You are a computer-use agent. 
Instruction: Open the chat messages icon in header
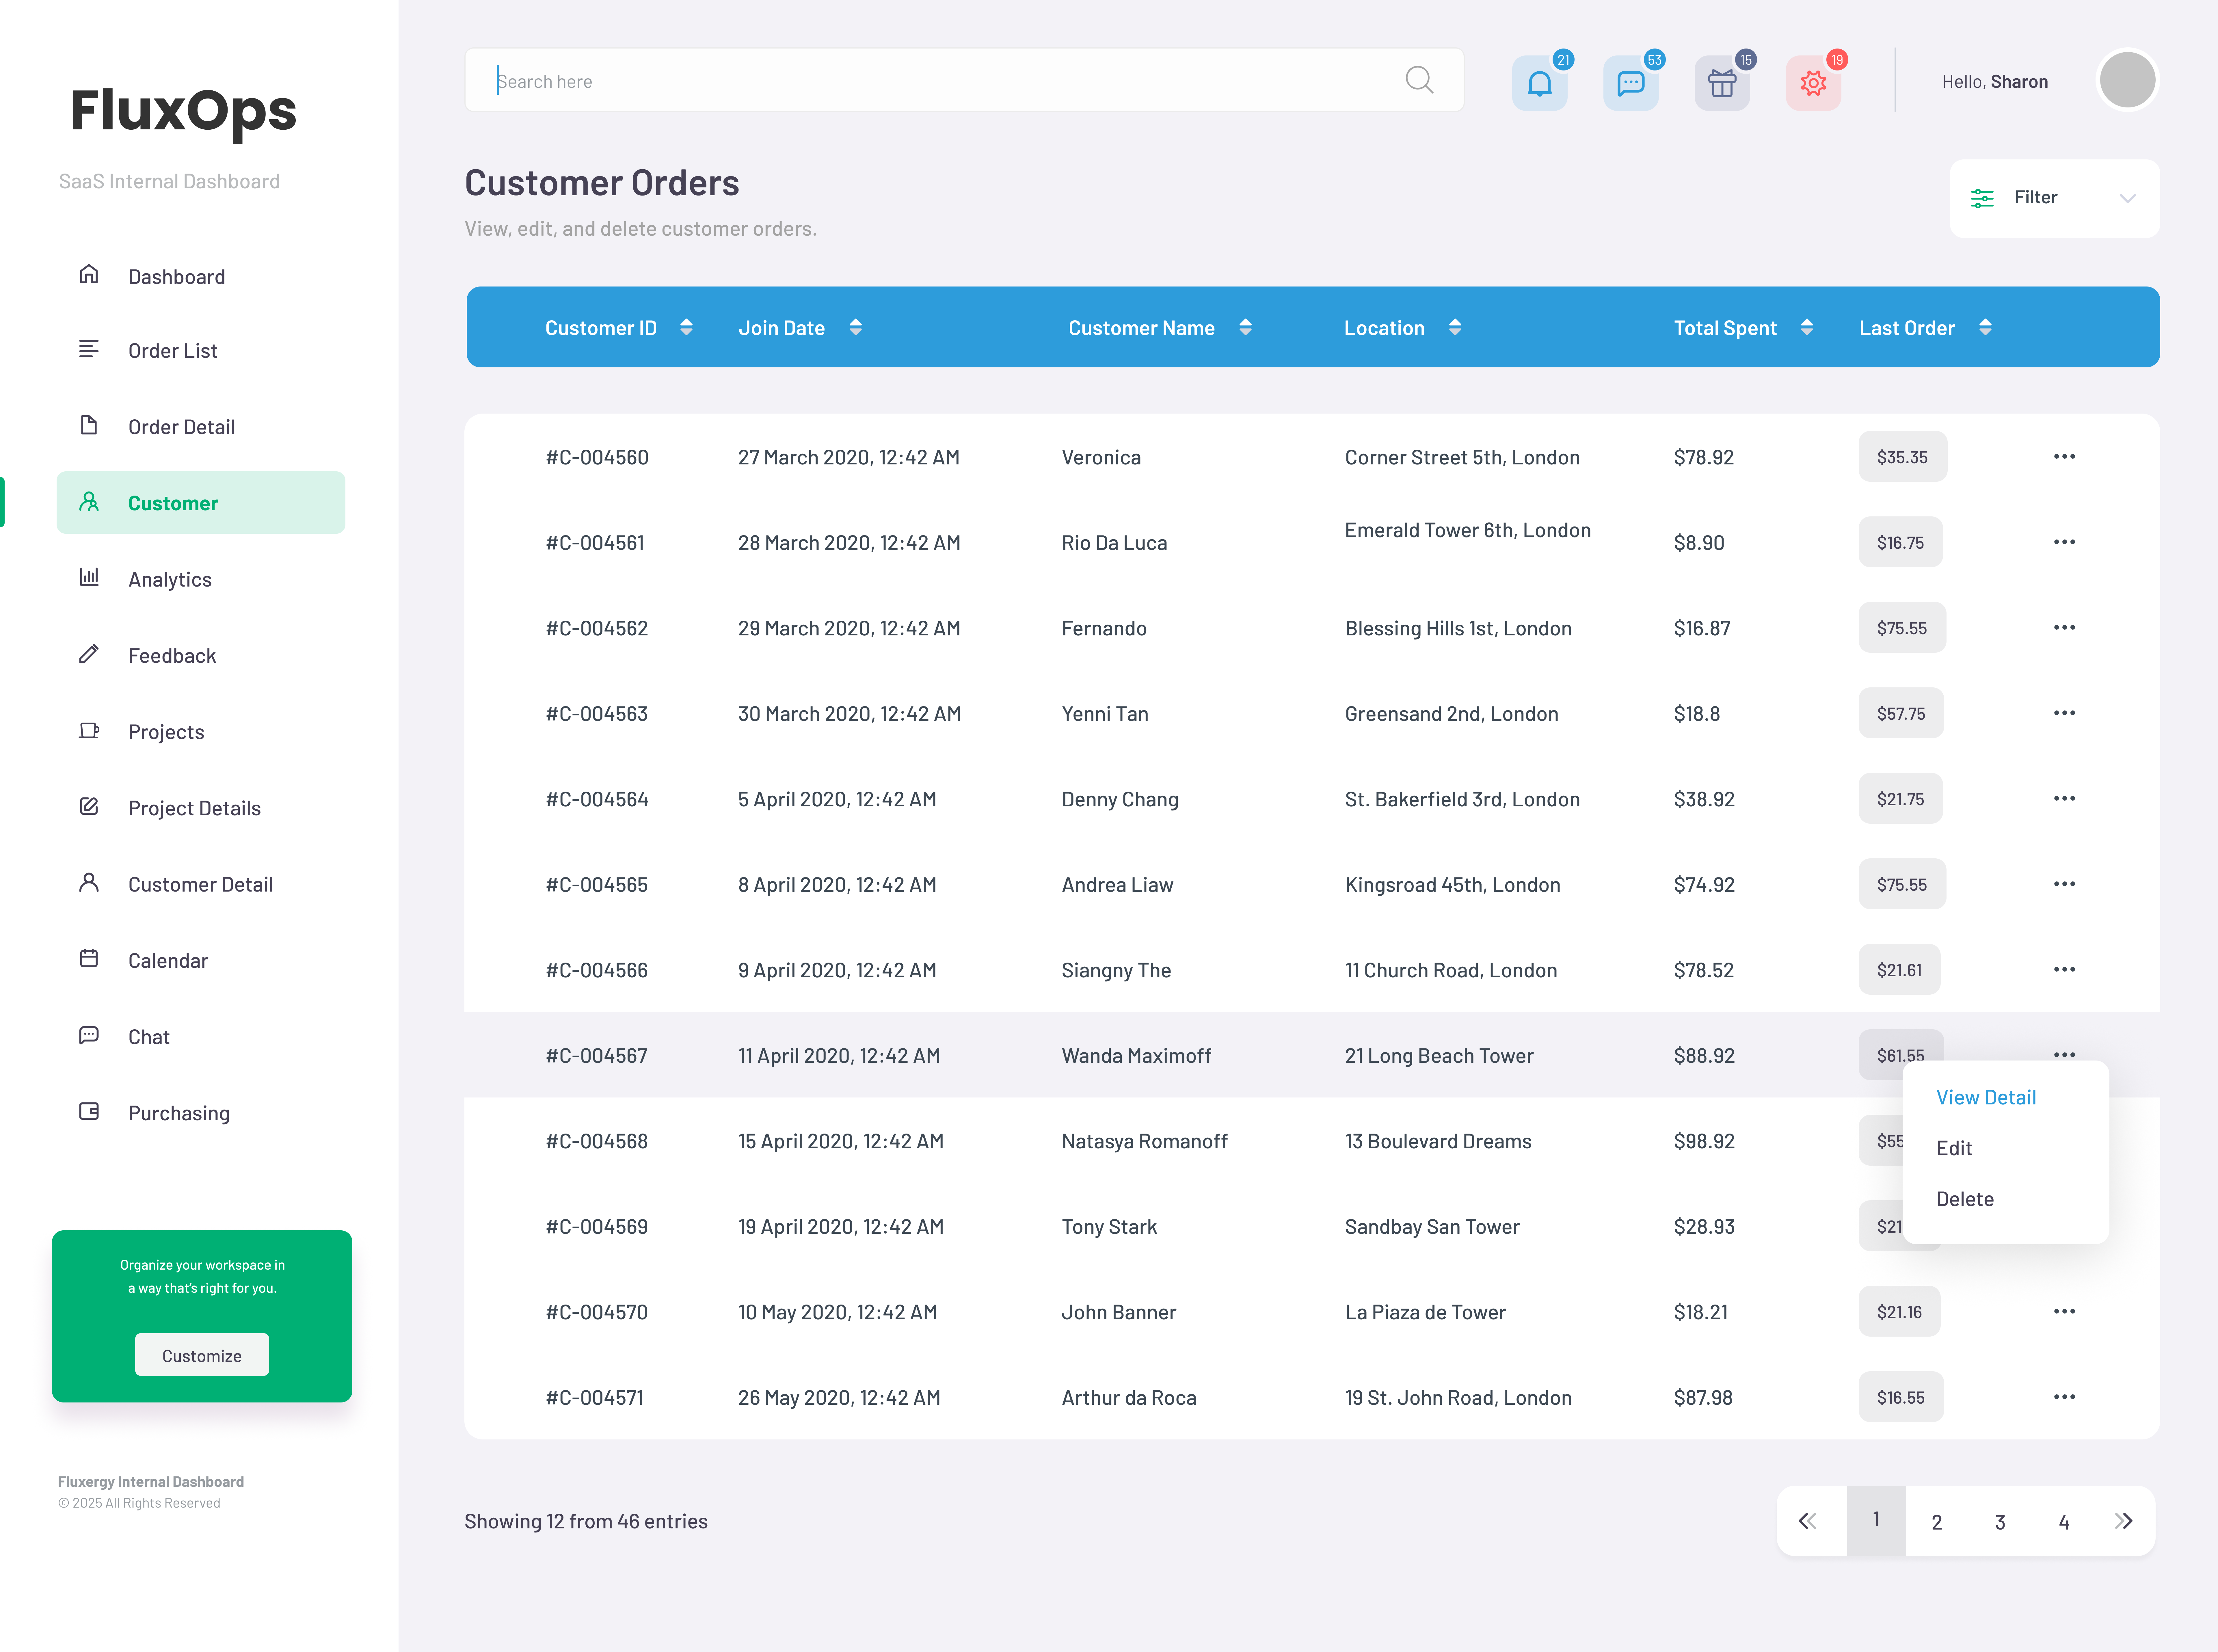(x=1630, y=83)
